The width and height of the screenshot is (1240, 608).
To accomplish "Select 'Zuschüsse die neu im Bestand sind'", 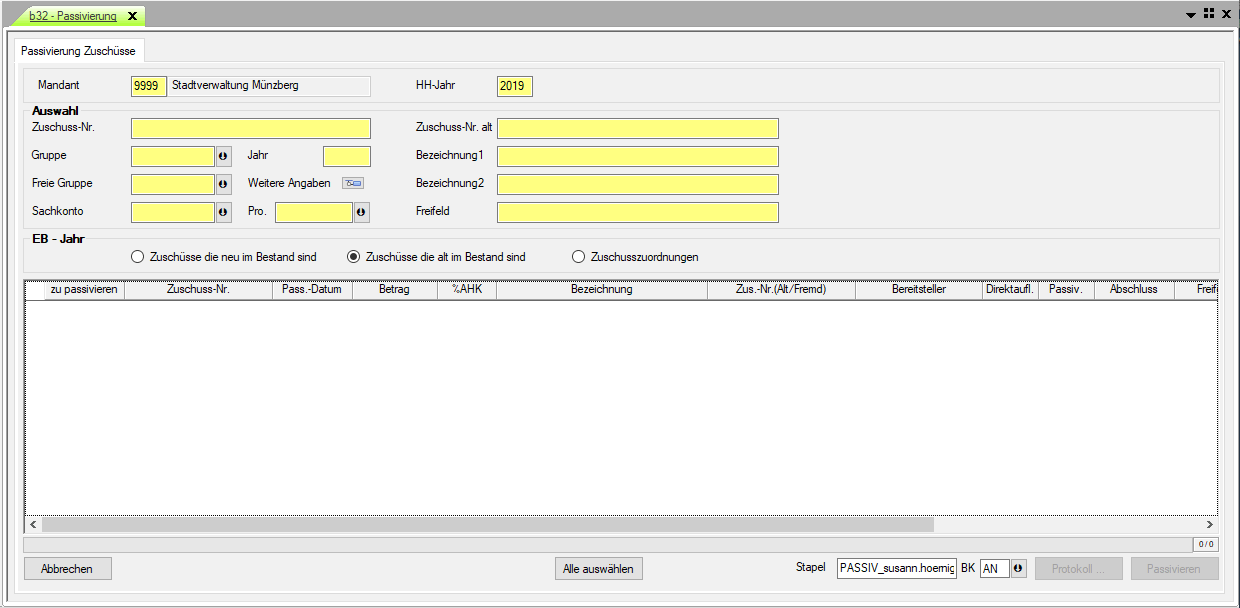I will [137, 257].
